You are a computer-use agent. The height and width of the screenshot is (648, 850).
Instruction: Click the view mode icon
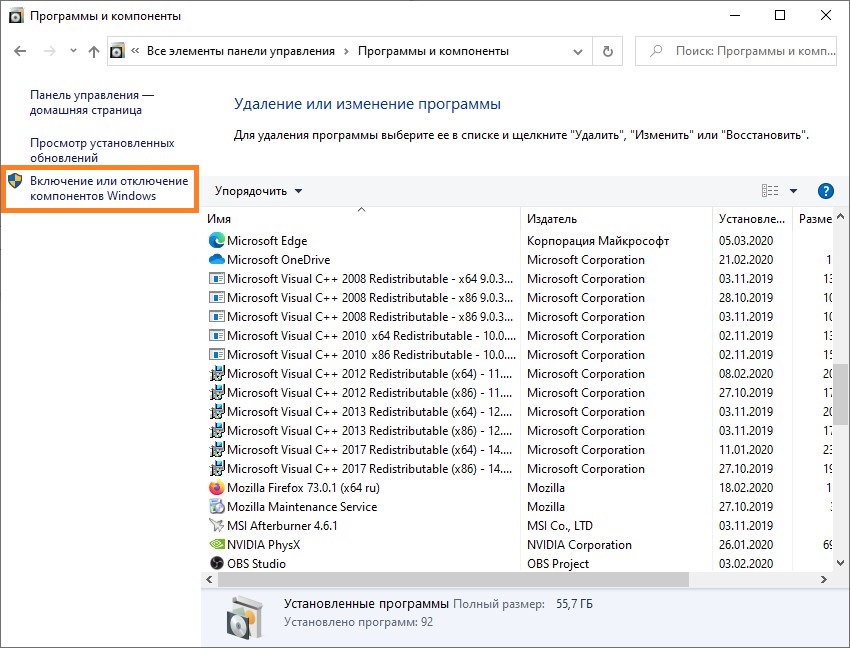click(x=769, y=191)
